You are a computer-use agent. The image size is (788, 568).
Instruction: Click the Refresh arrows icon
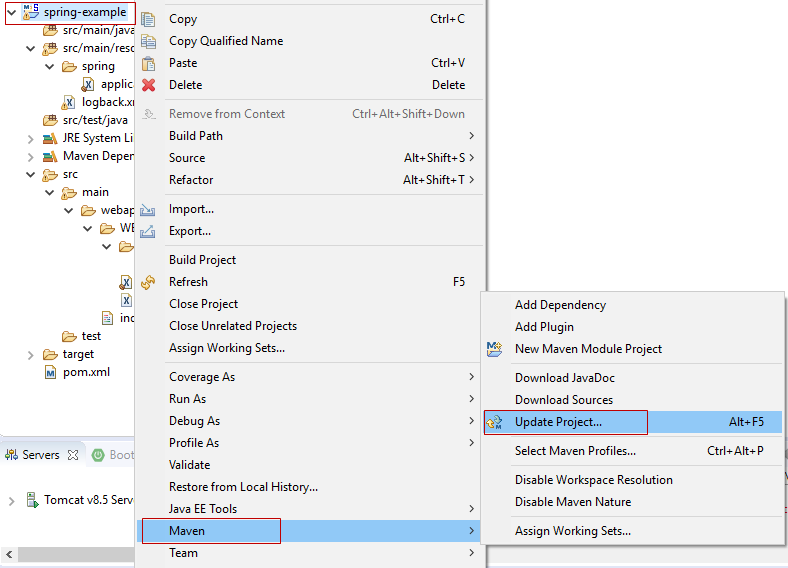[x=148, y=282]
